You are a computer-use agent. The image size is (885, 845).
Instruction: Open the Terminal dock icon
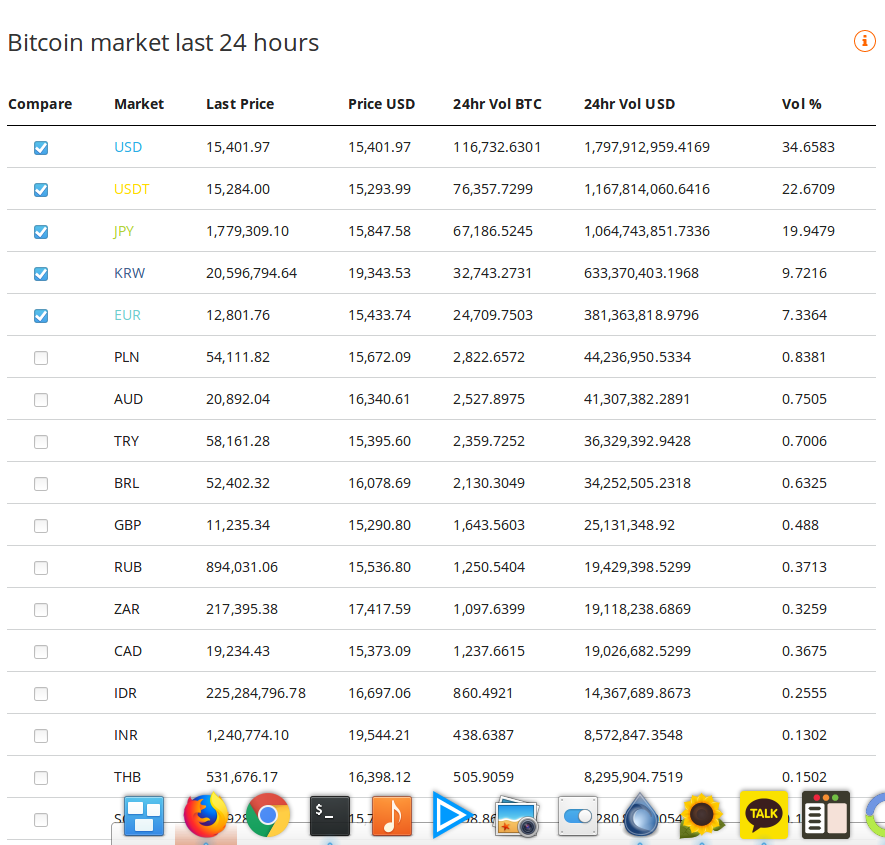(330, 815)
